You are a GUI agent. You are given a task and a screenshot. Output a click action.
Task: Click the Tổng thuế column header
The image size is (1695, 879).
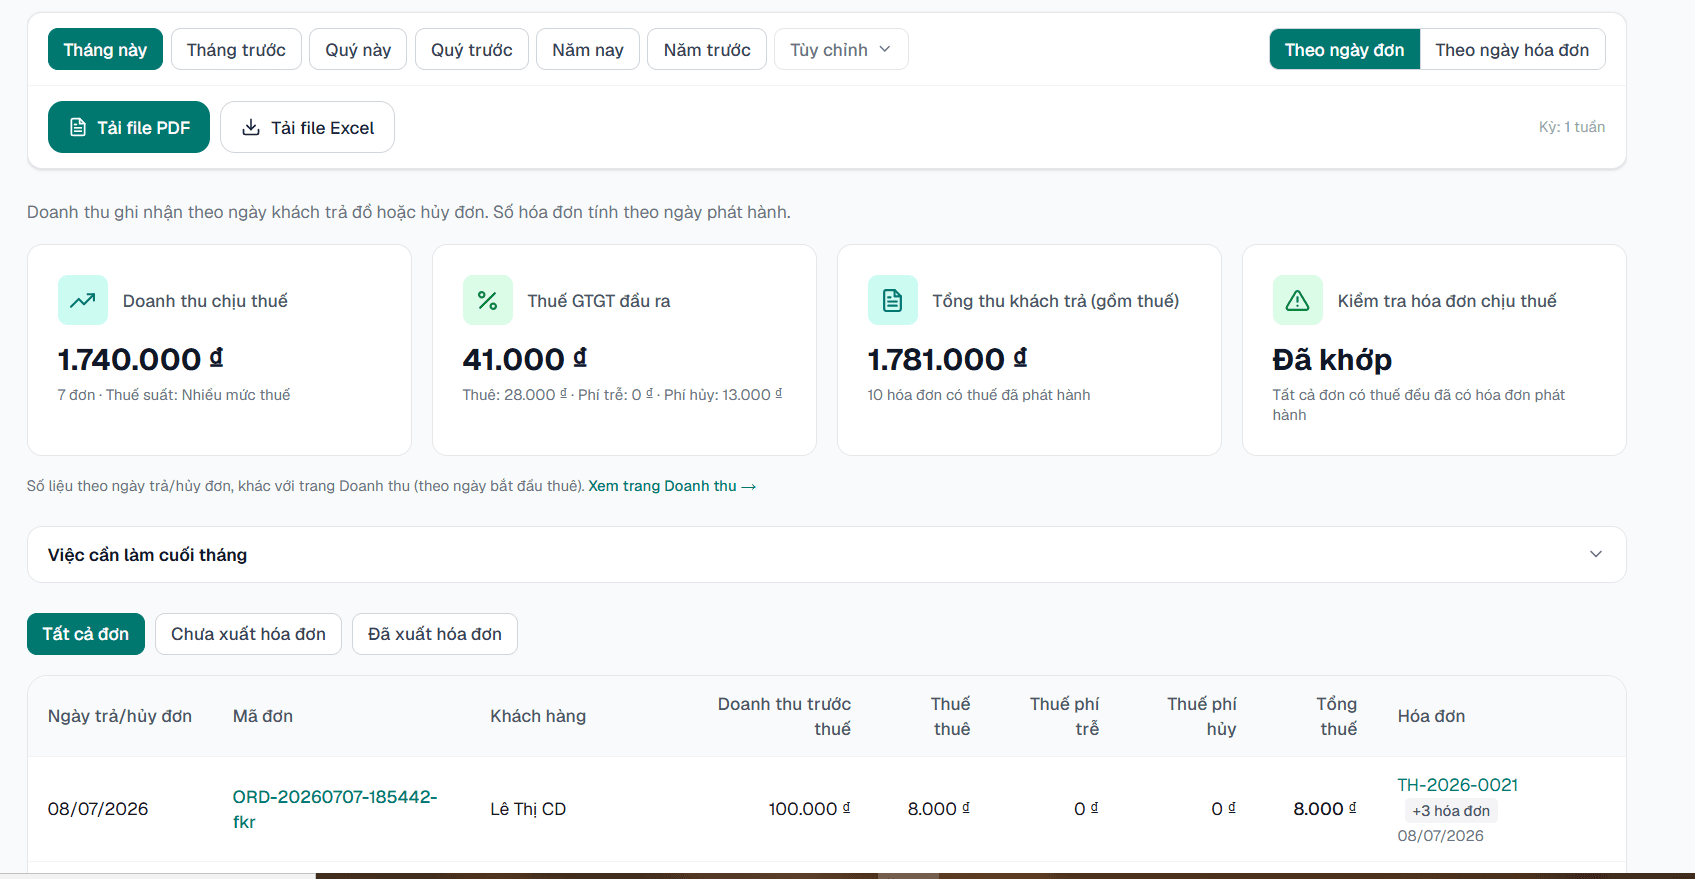point(1337,716)
